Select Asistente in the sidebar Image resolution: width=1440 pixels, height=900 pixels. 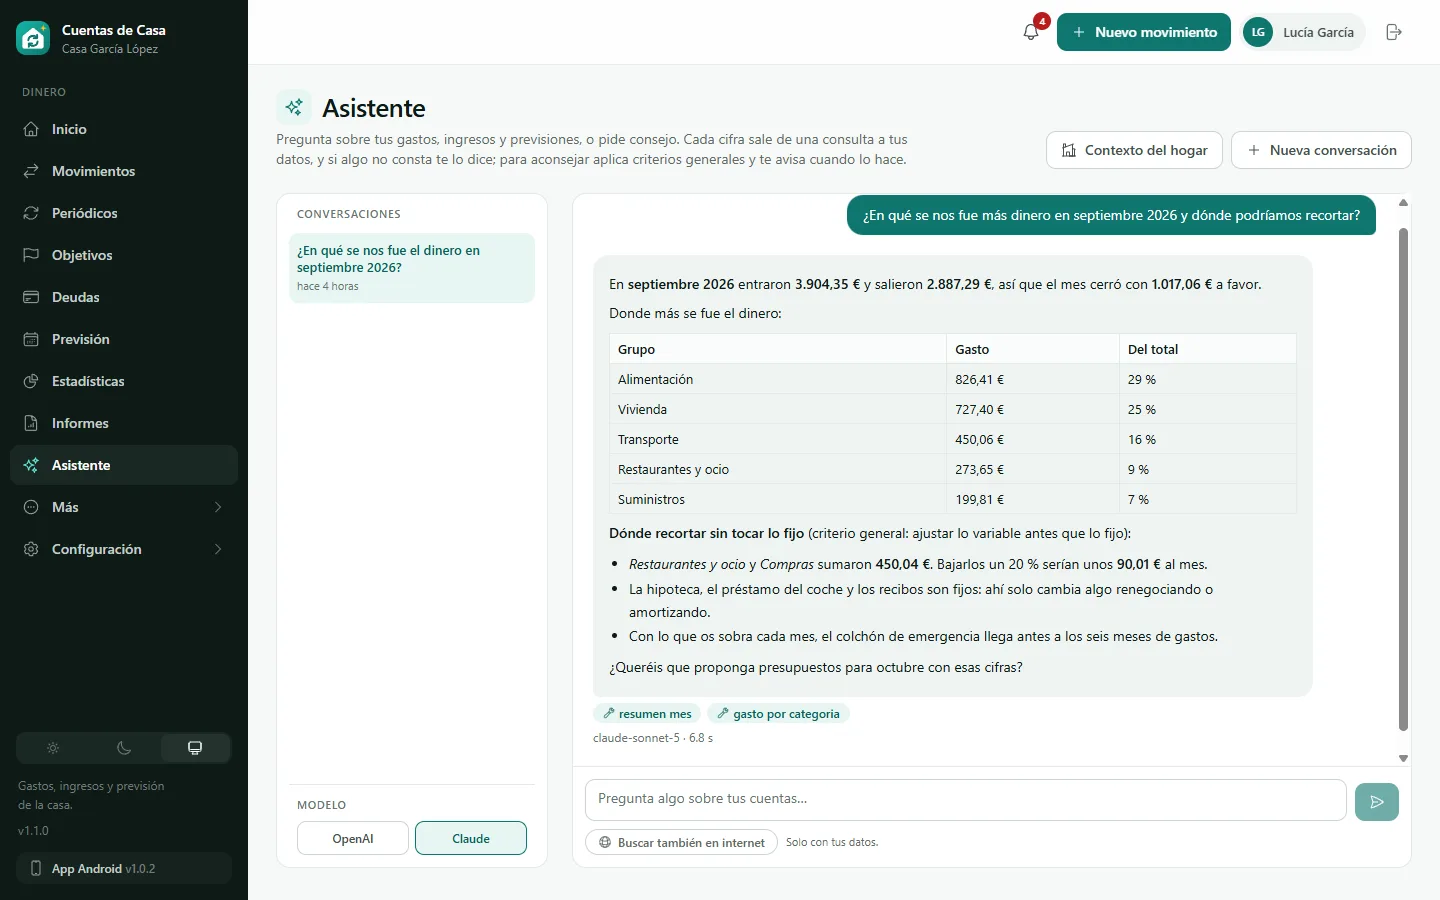(124, 465)
